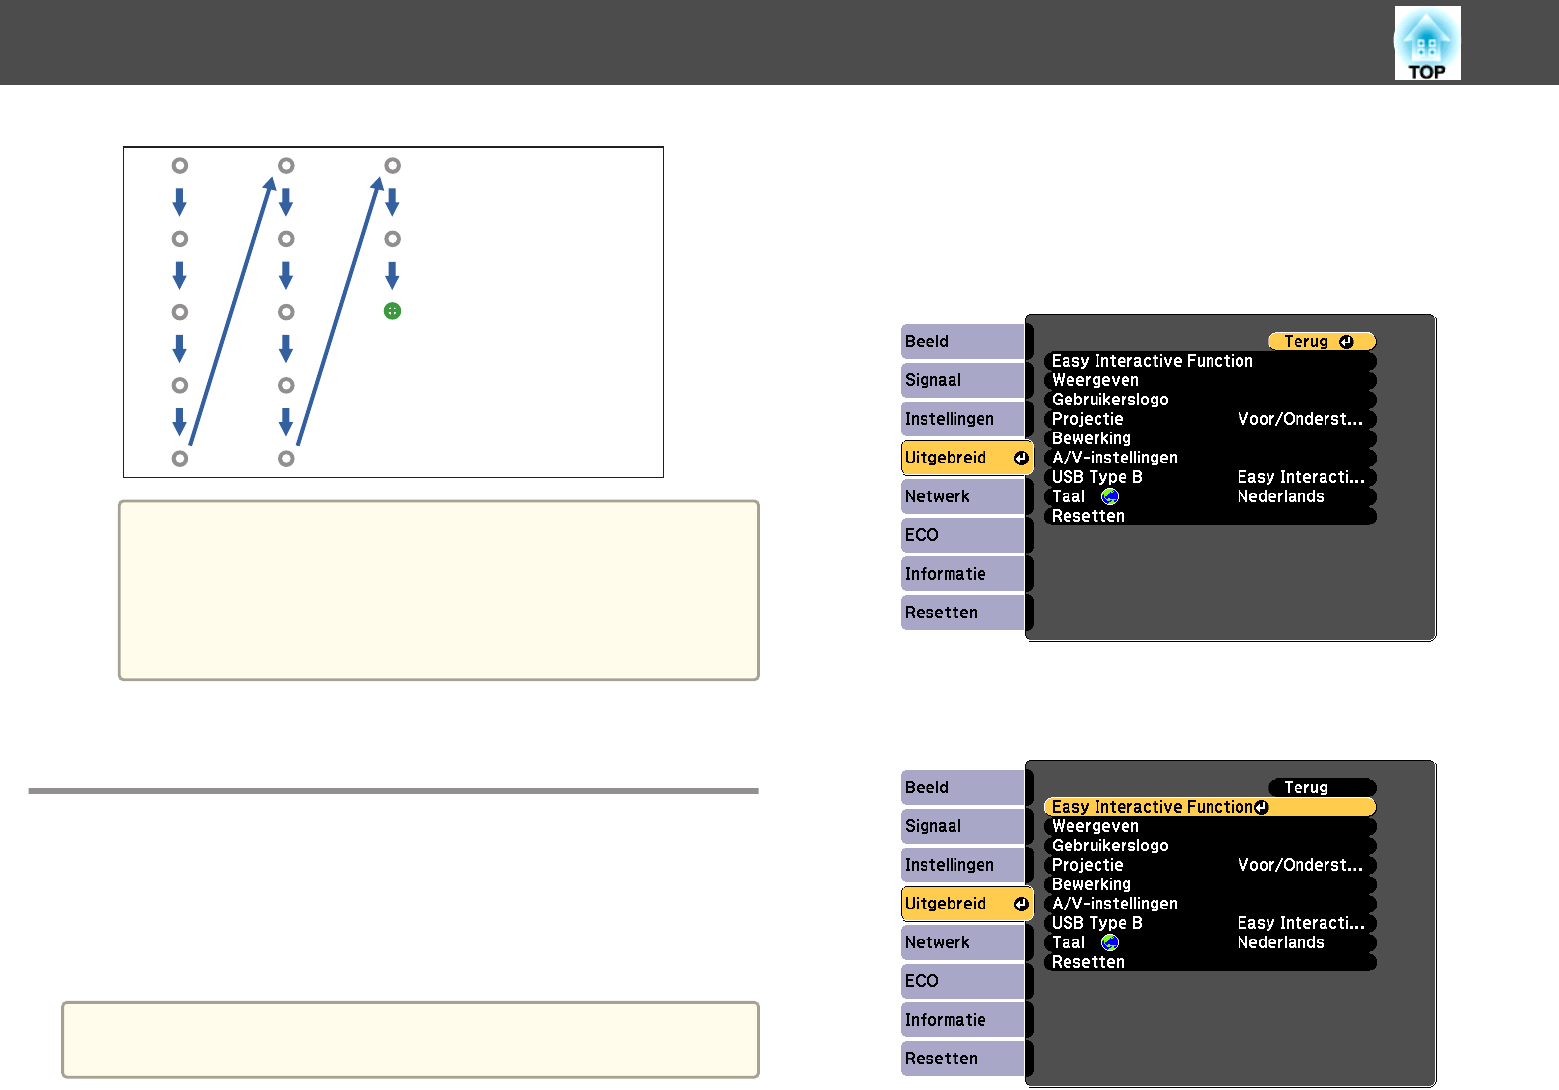Select highlighted Uitgebreid tab in upper menu
The height and width of the screenshot is (1090, 1559).
pyautogui.click(x=967, y=458)
